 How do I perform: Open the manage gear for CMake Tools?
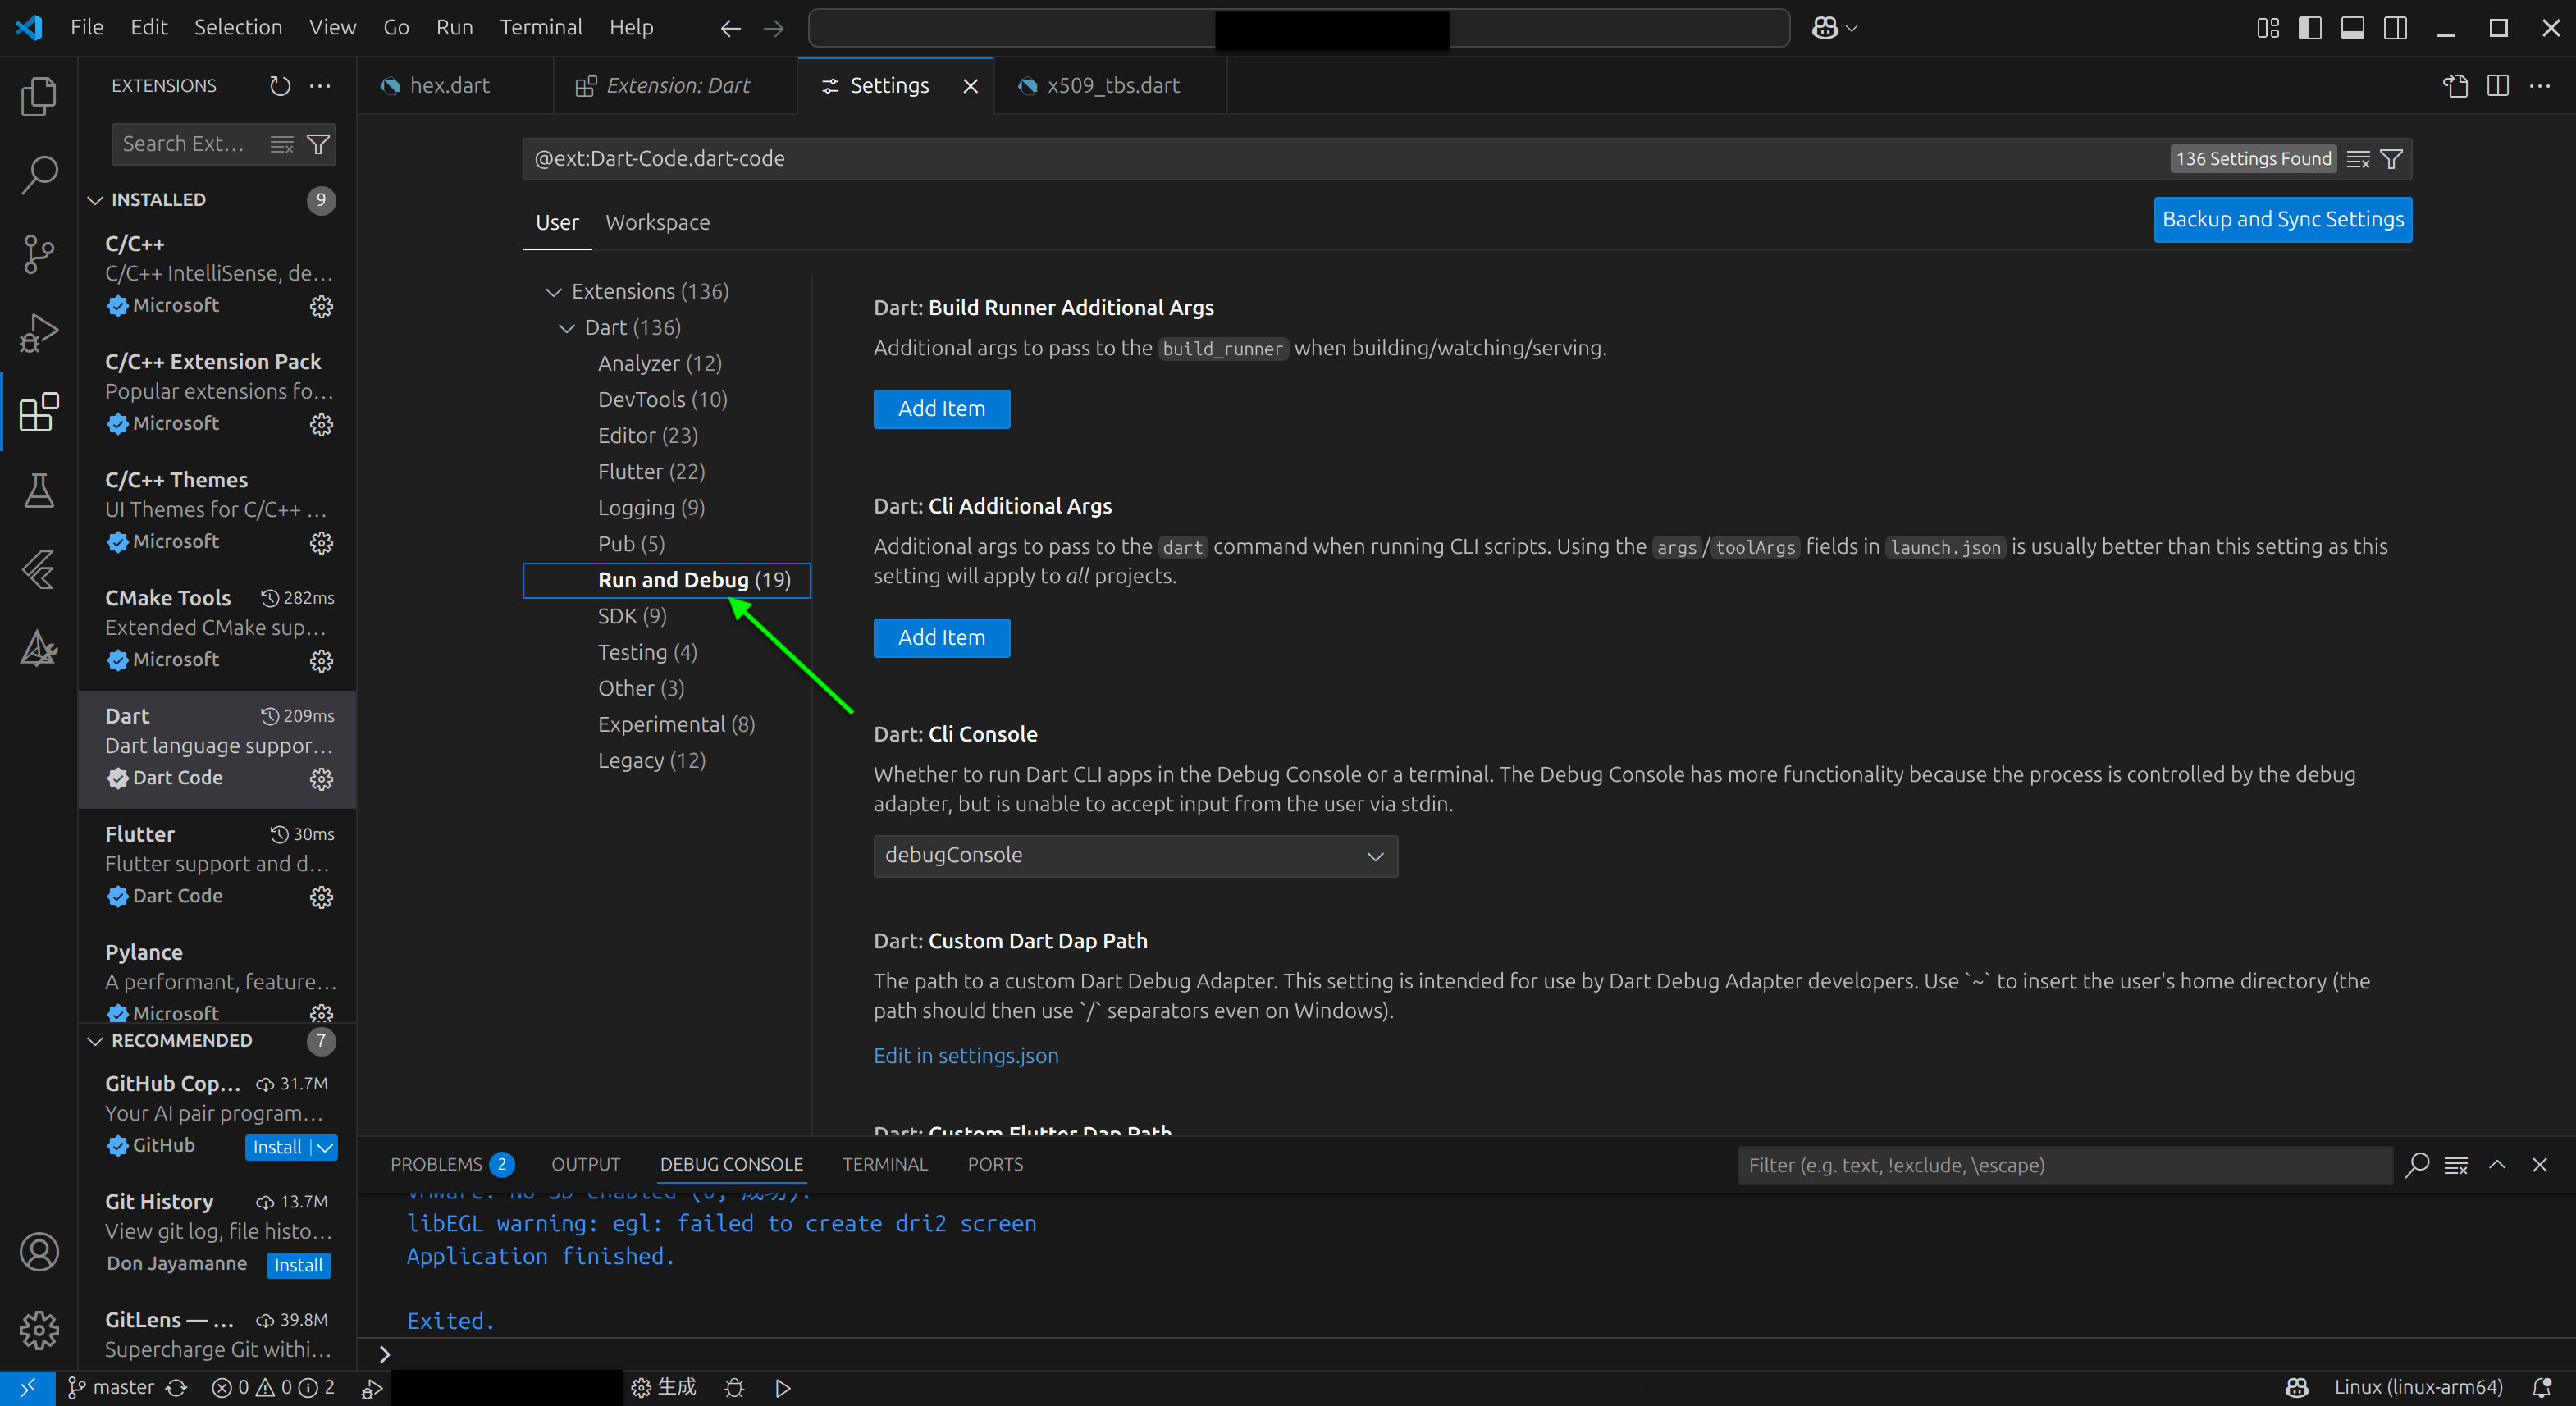pos(321,660)
